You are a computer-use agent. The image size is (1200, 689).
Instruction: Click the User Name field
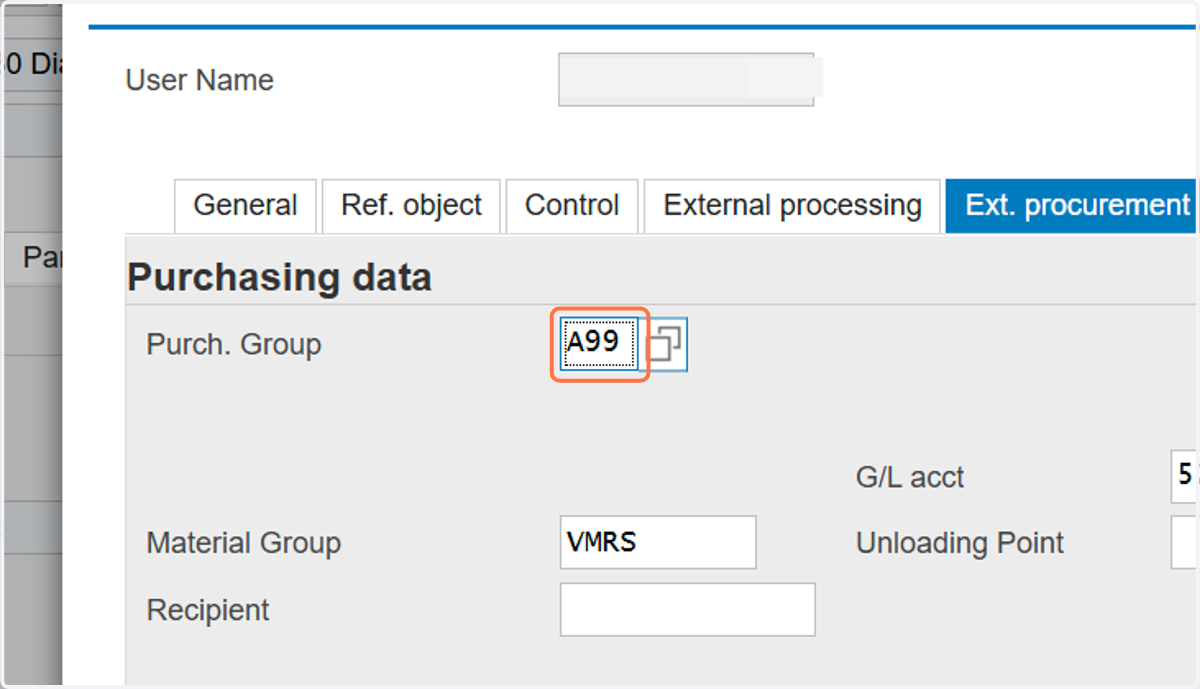click(x=686, y=80)
